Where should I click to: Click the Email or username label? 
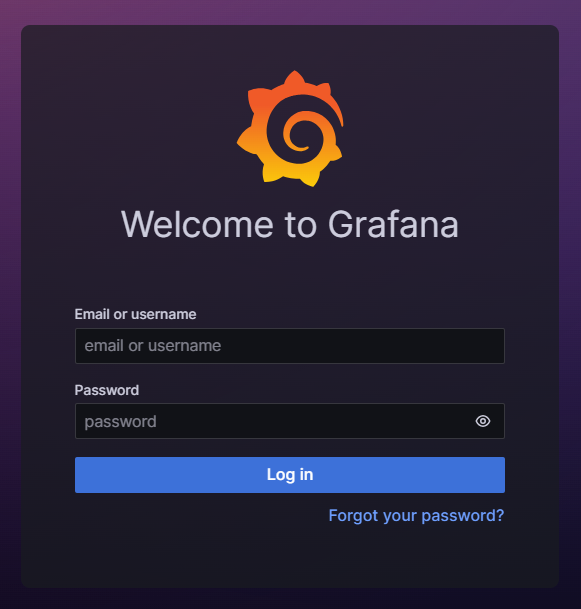pyautogui.click(x=135, y=314)
